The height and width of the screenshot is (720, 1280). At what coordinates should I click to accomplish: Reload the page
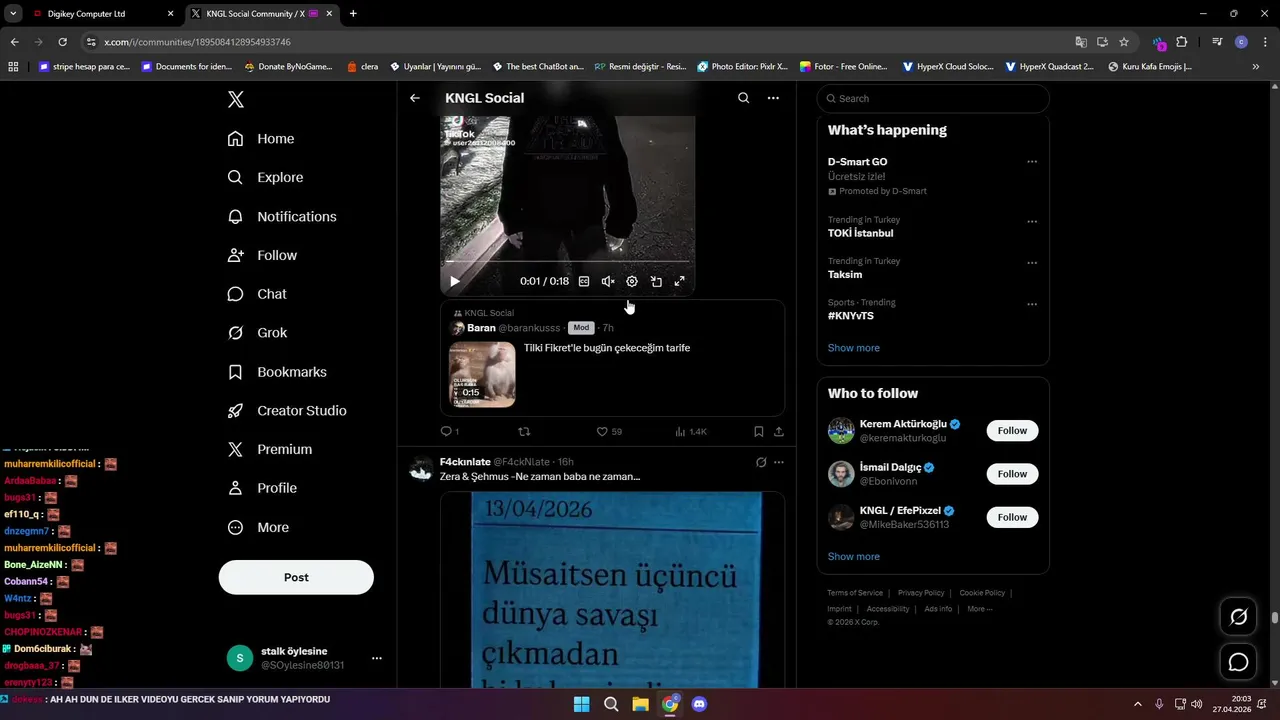tap(62, 42)
